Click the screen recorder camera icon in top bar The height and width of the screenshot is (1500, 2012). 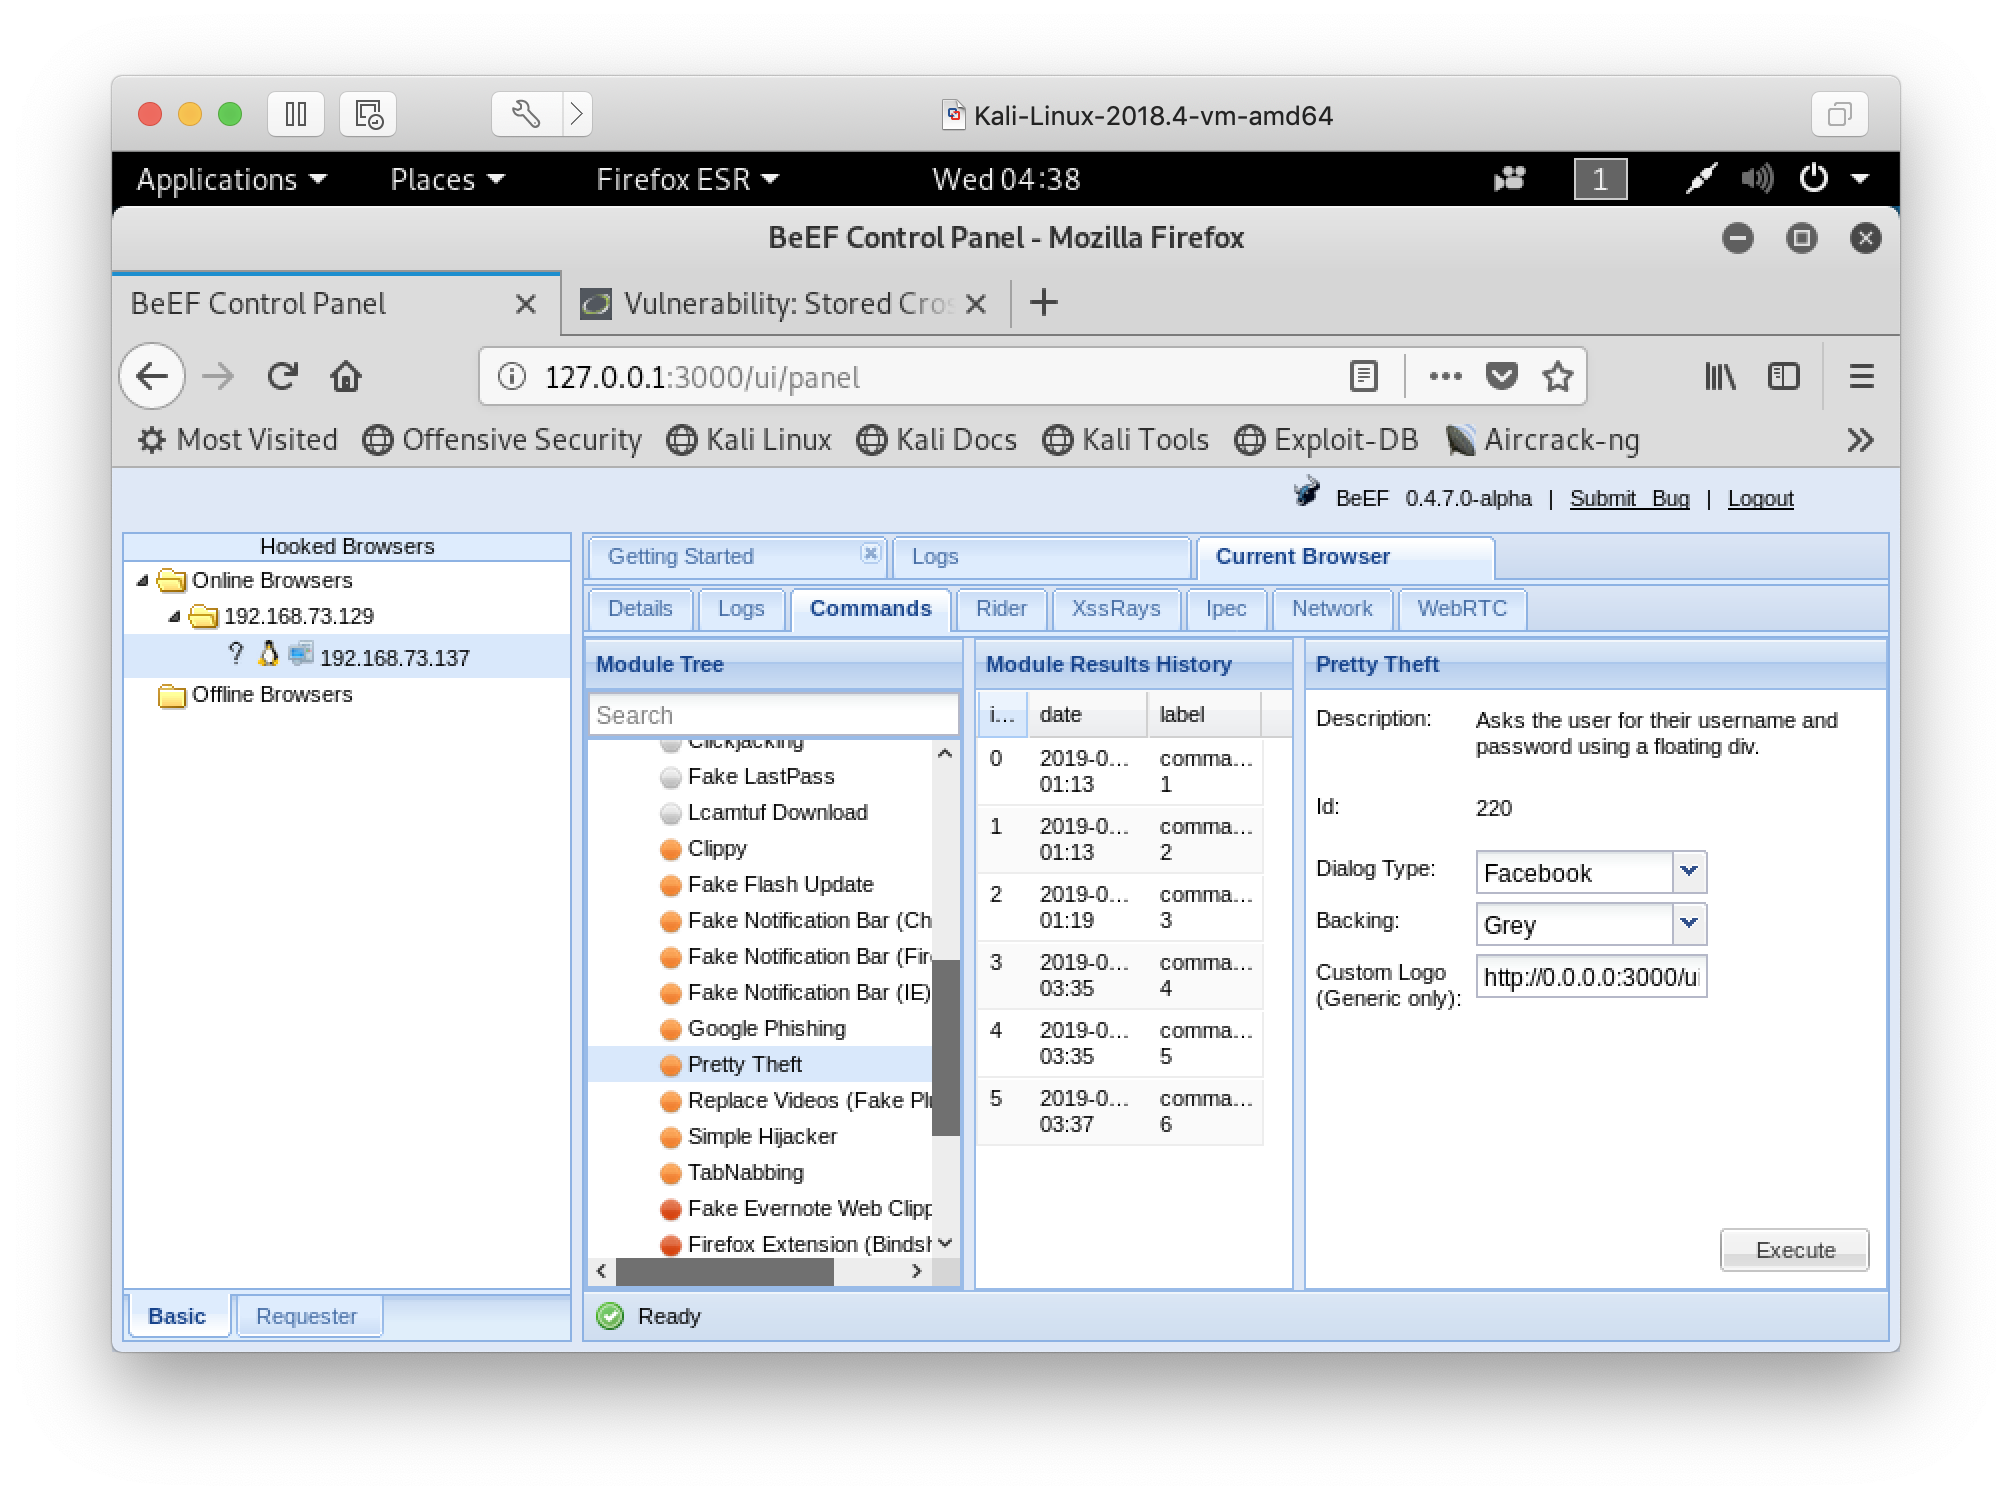(x=1509, y=179)
